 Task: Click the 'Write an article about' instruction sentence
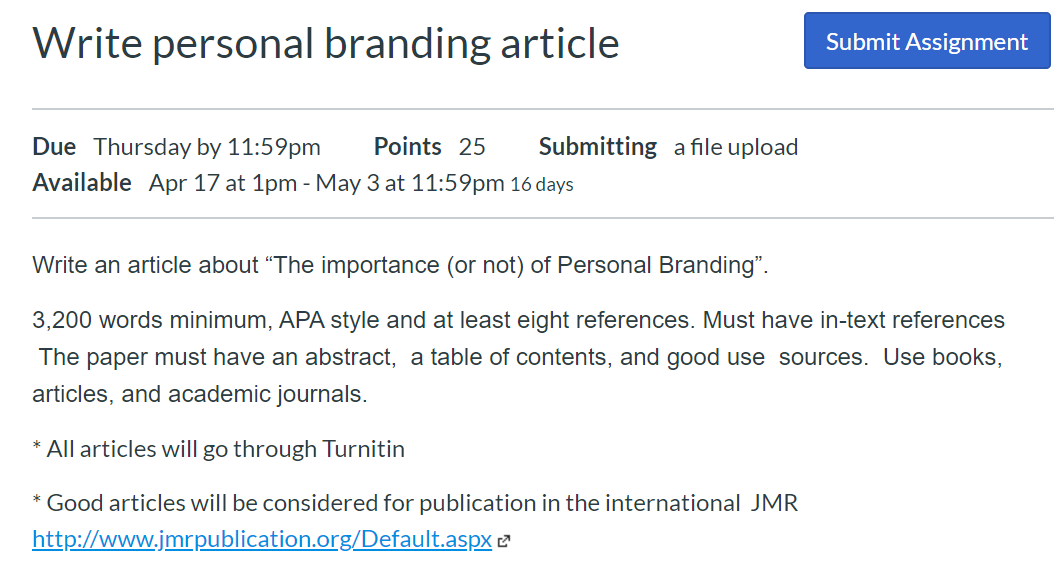[400, 265]
